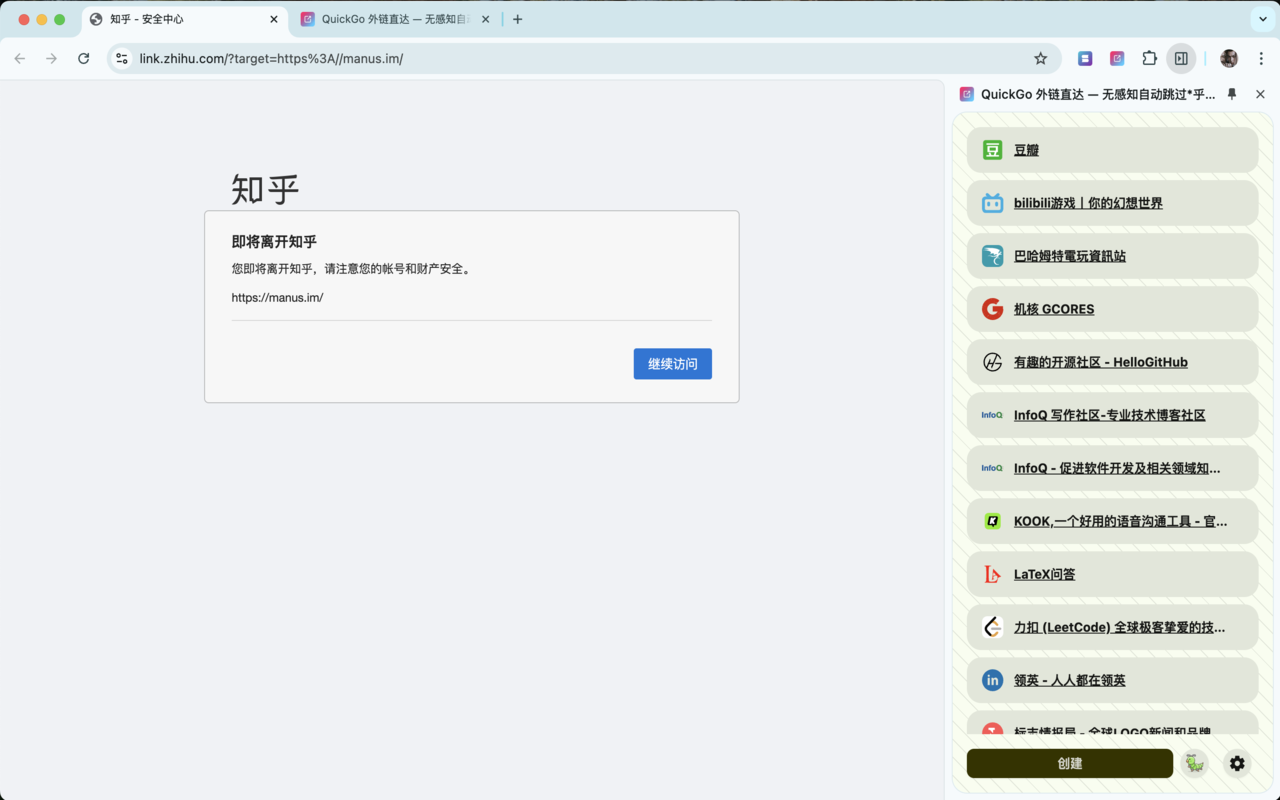Click the caterpillar mascot icon near 创建
This screenshot has height=800, width=1280.
pyautogui.click(x=1194, y=763)
